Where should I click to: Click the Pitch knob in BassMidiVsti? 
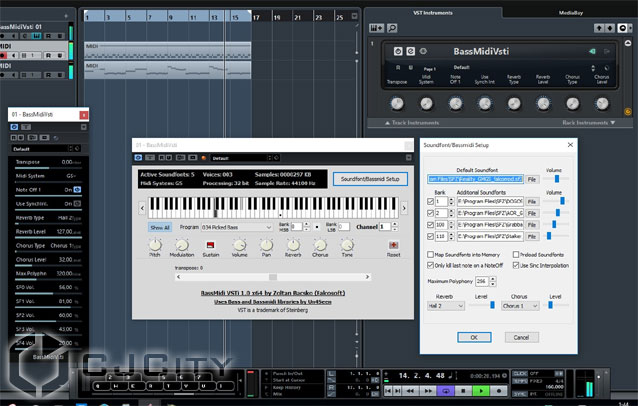click(155, 245)
